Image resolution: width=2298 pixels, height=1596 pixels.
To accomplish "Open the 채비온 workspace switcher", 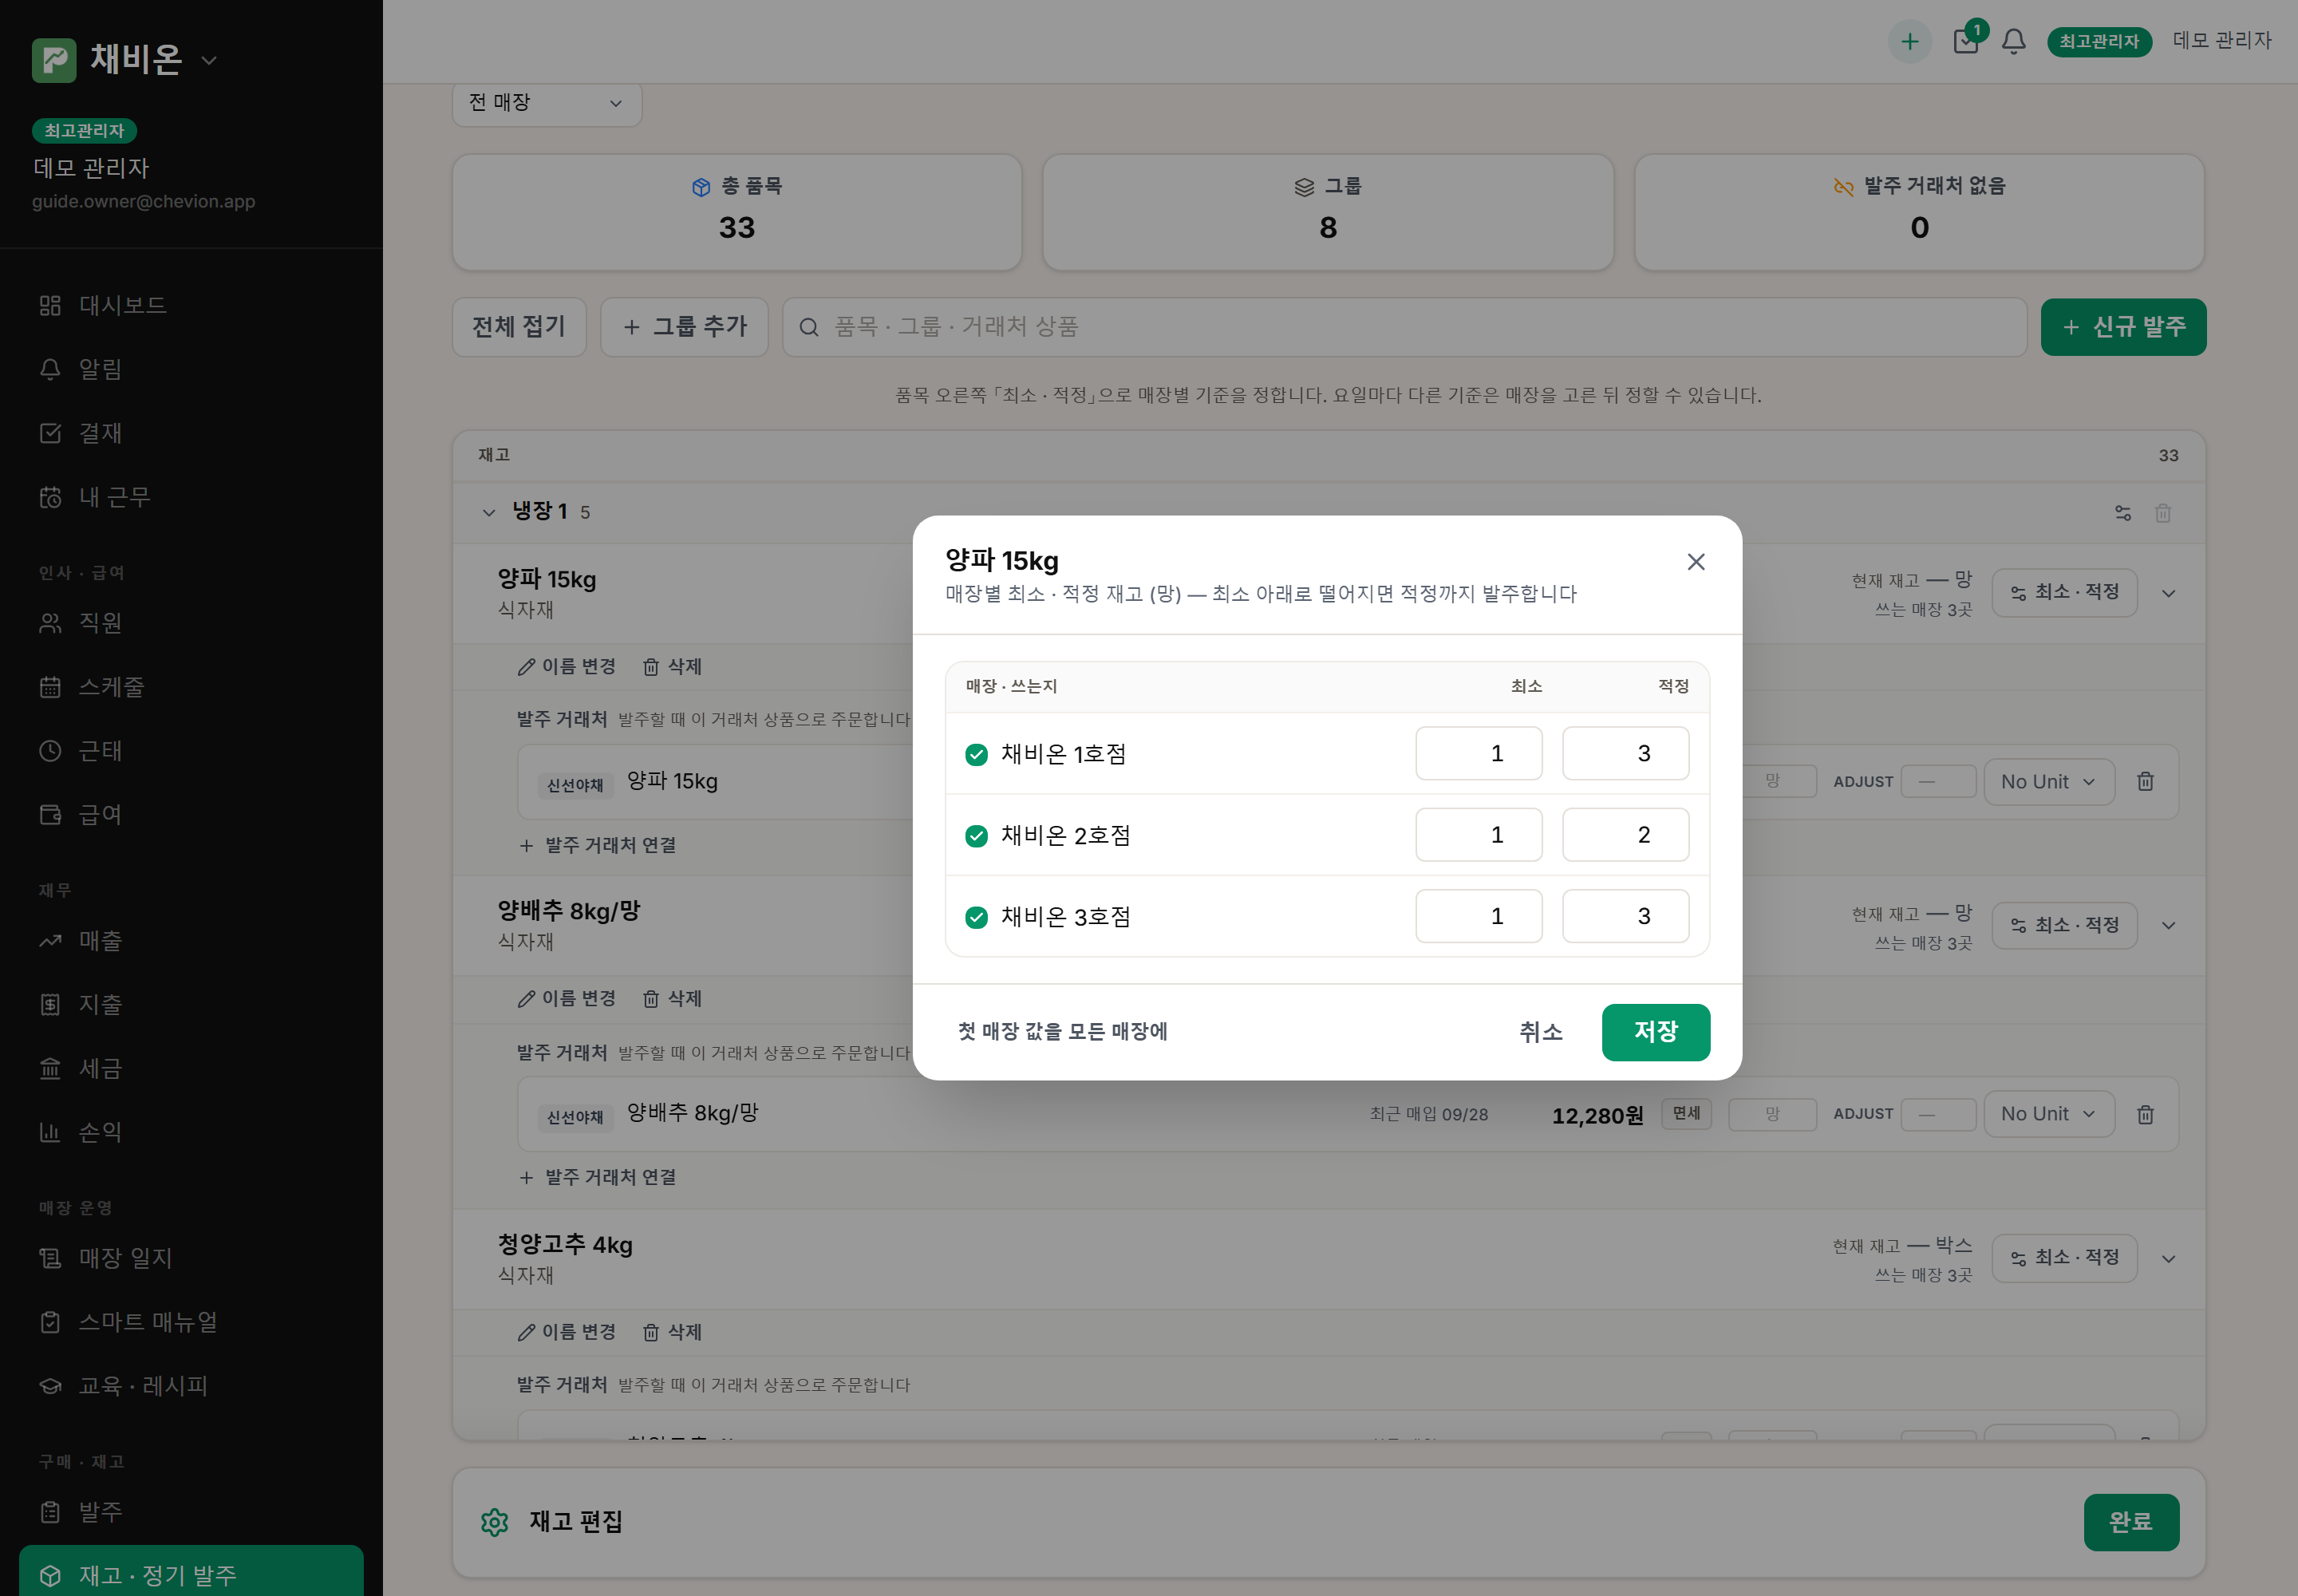I will pyautogui.click(x=125, y=60).
